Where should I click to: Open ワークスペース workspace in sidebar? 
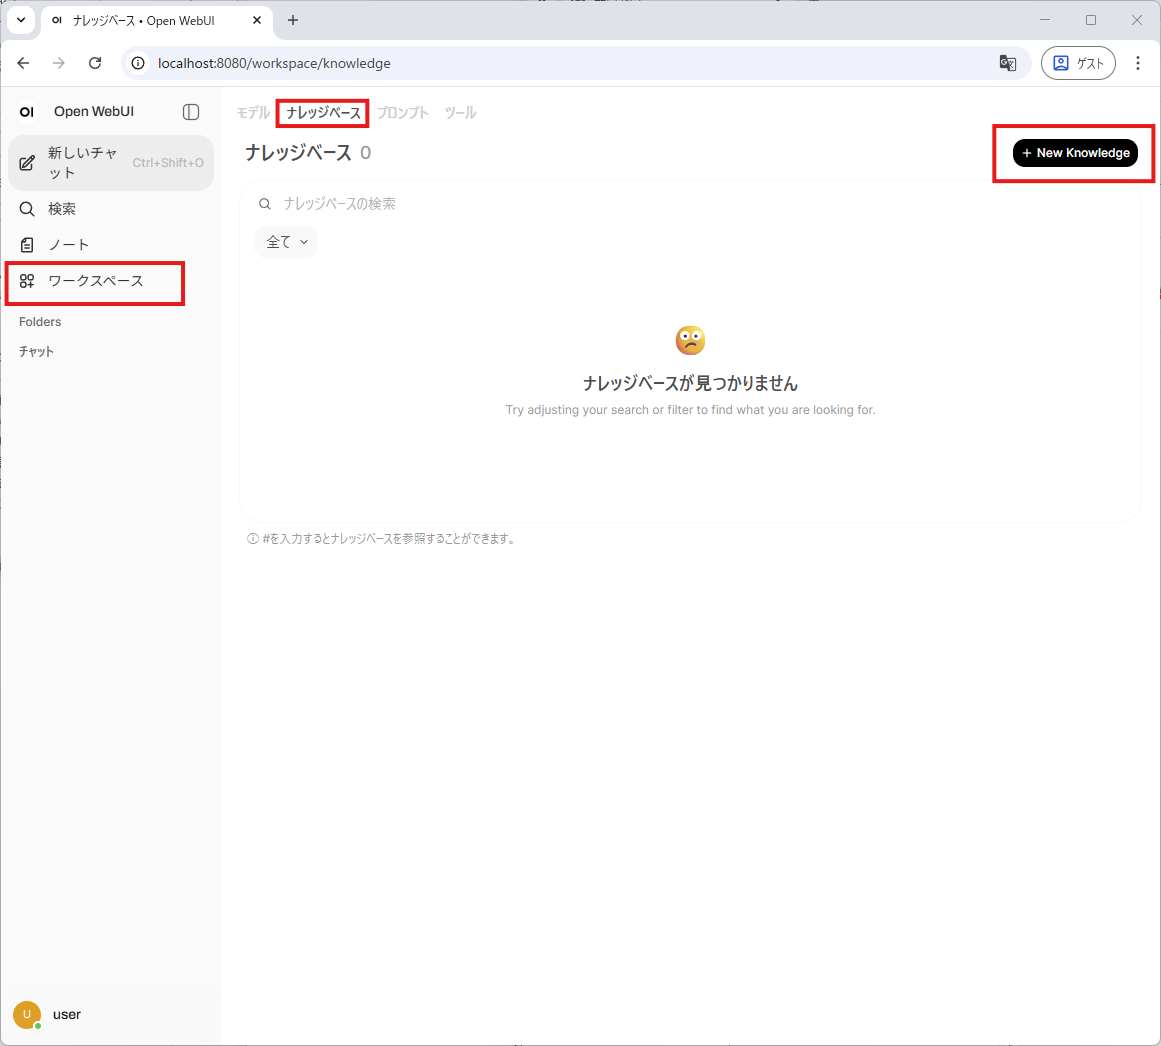(x=95, y=281)
